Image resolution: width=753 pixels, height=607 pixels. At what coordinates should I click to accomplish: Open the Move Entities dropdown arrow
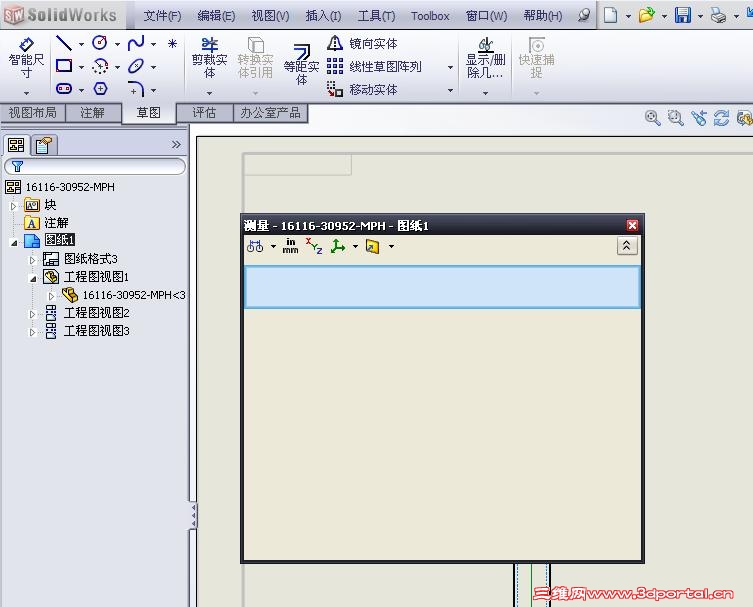450,90
